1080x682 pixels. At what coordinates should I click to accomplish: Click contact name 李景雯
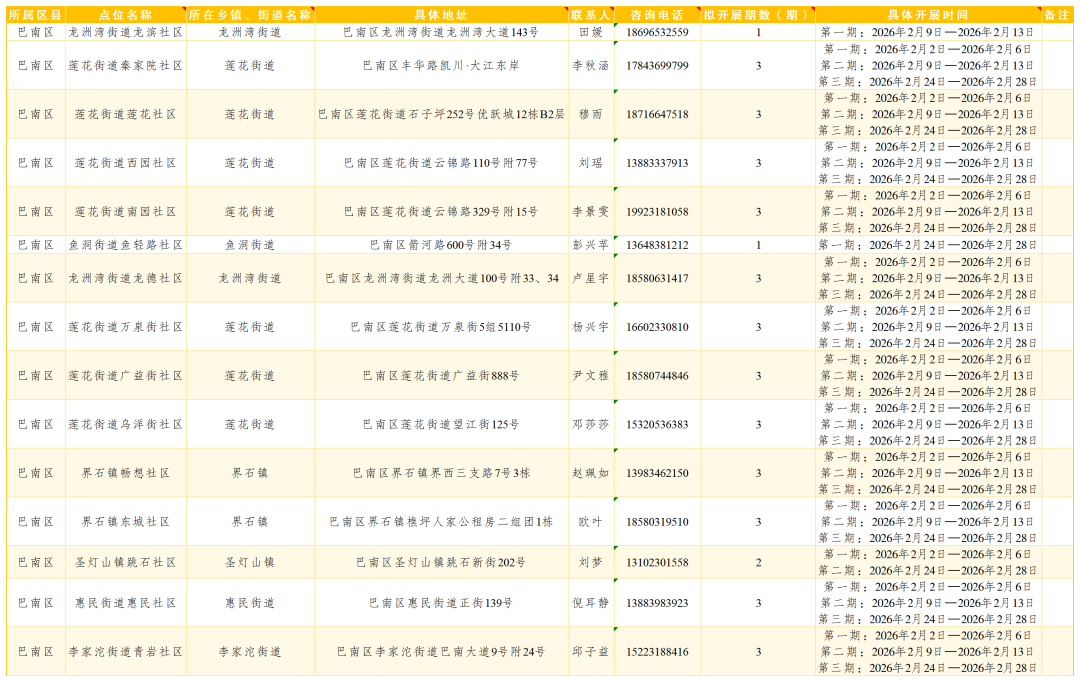coord(591,212)
